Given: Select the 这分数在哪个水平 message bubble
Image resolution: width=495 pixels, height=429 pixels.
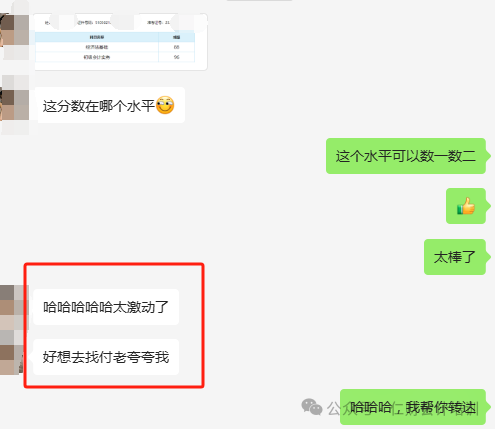Looking at the screenshot, I should pos(111,105).
